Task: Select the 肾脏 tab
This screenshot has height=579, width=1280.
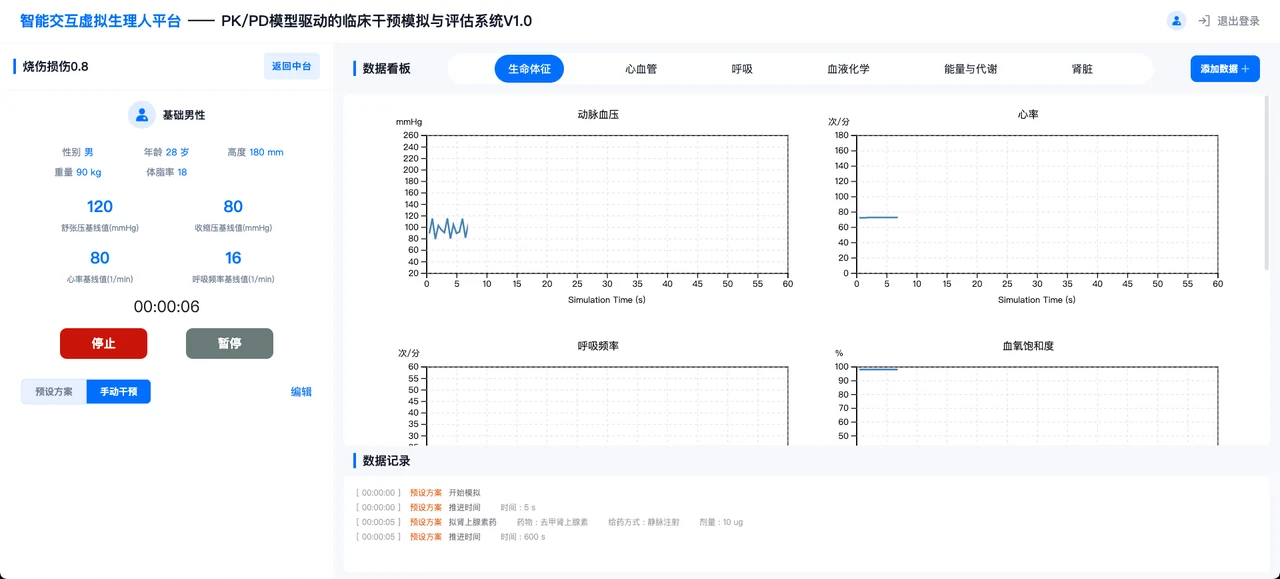Action: pos(1082,69)
